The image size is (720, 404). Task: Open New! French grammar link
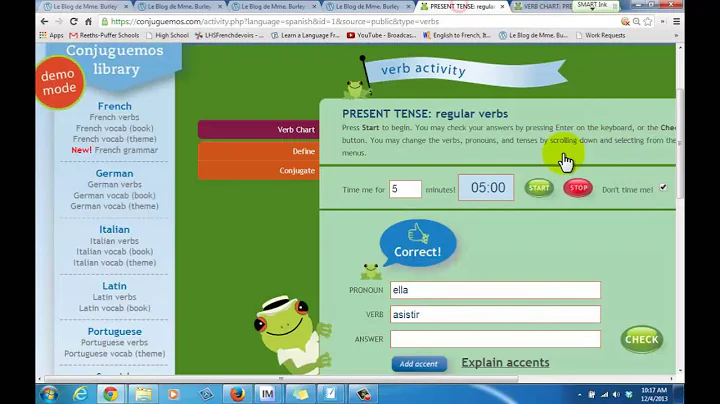click(114, 150)
